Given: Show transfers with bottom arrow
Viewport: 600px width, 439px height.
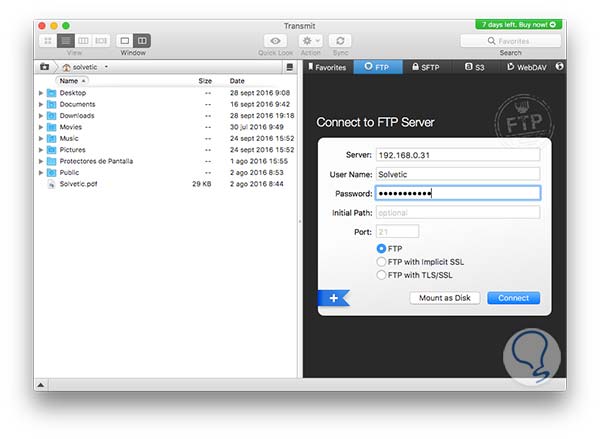Looking at the screenshot, I should (41, 385).
